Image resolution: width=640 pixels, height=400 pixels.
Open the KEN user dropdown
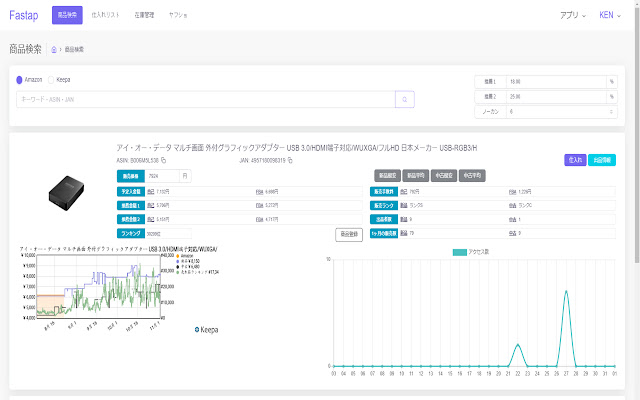(x=609, y=15)
